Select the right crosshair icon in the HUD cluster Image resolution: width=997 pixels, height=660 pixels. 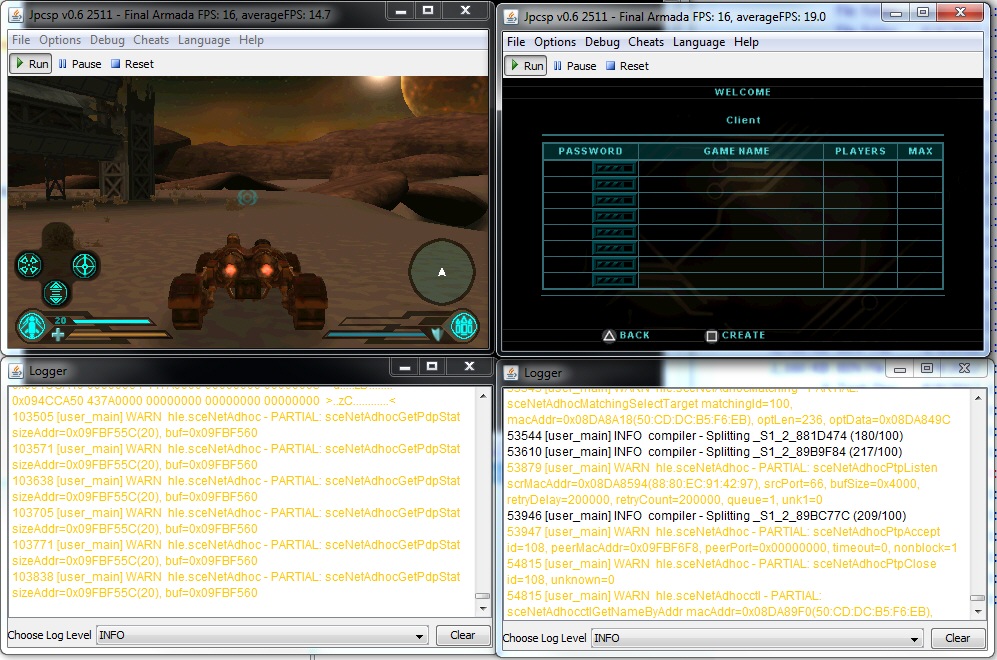(x=84, y=265)
